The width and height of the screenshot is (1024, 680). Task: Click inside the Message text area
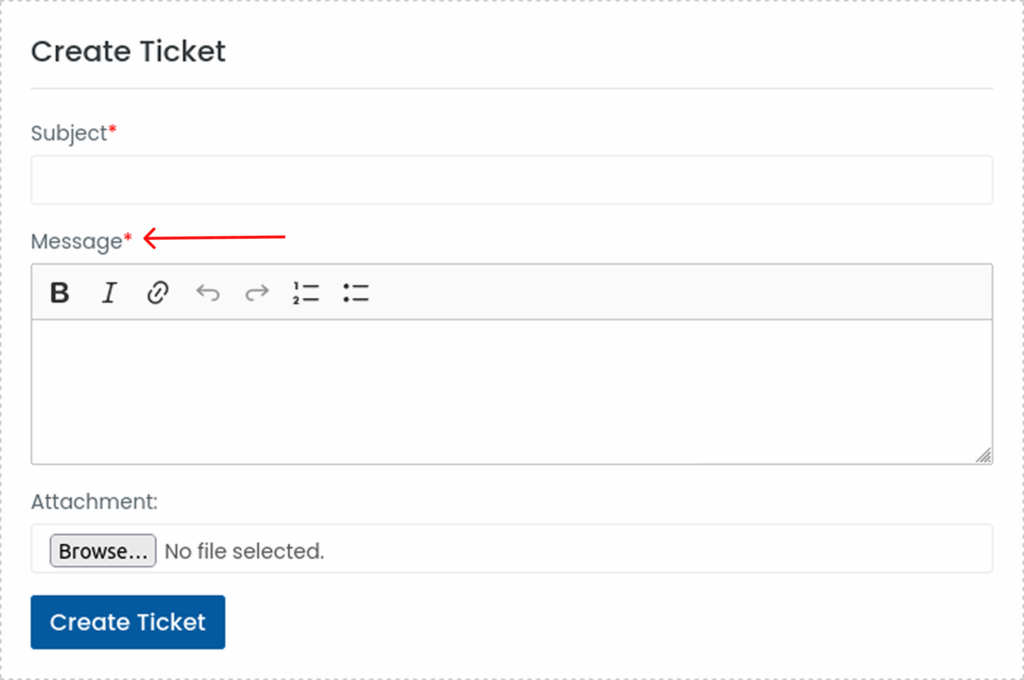[x=511, y=391]
